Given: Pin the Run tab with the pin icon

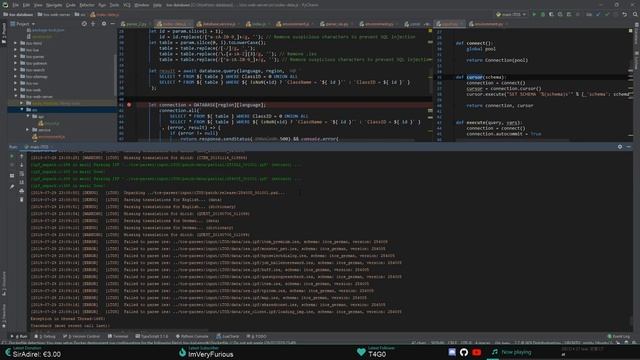Looking at the screenshot, I should (x=12, y=187).
